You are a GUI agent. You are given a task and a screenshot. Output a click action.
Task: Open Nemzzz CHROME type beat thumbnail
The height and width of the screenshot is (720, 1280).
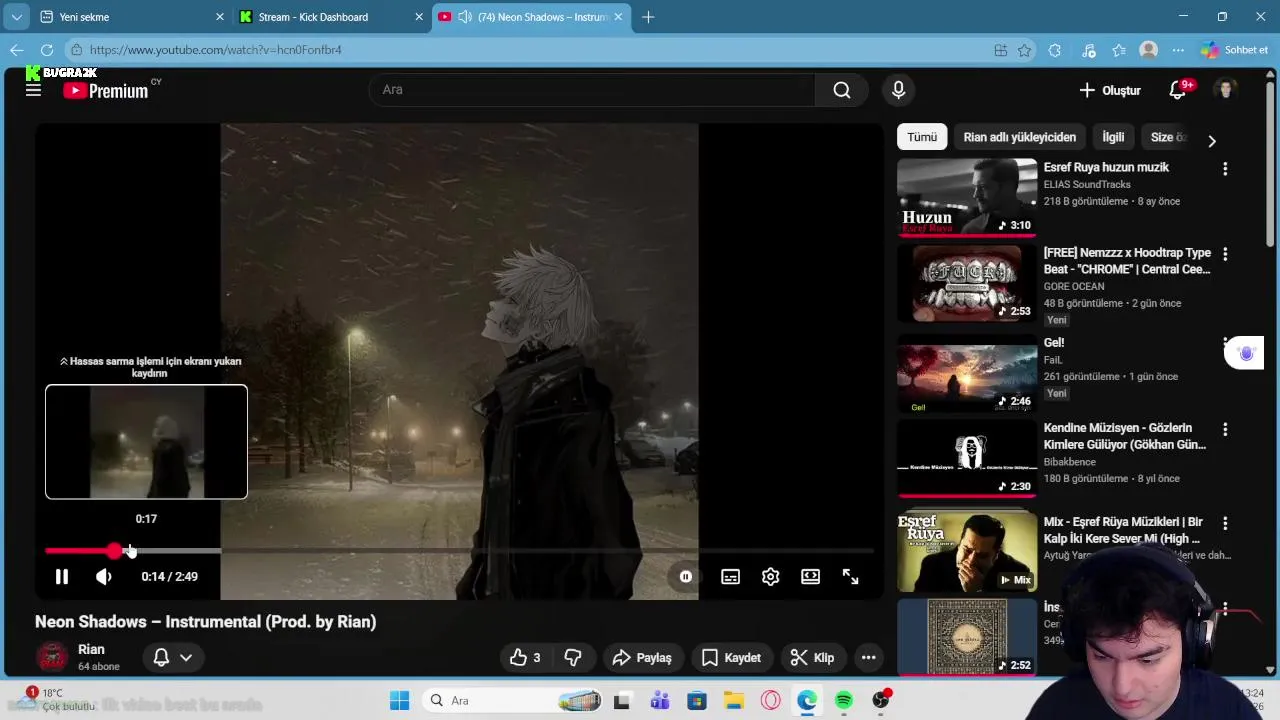(967, 283)
